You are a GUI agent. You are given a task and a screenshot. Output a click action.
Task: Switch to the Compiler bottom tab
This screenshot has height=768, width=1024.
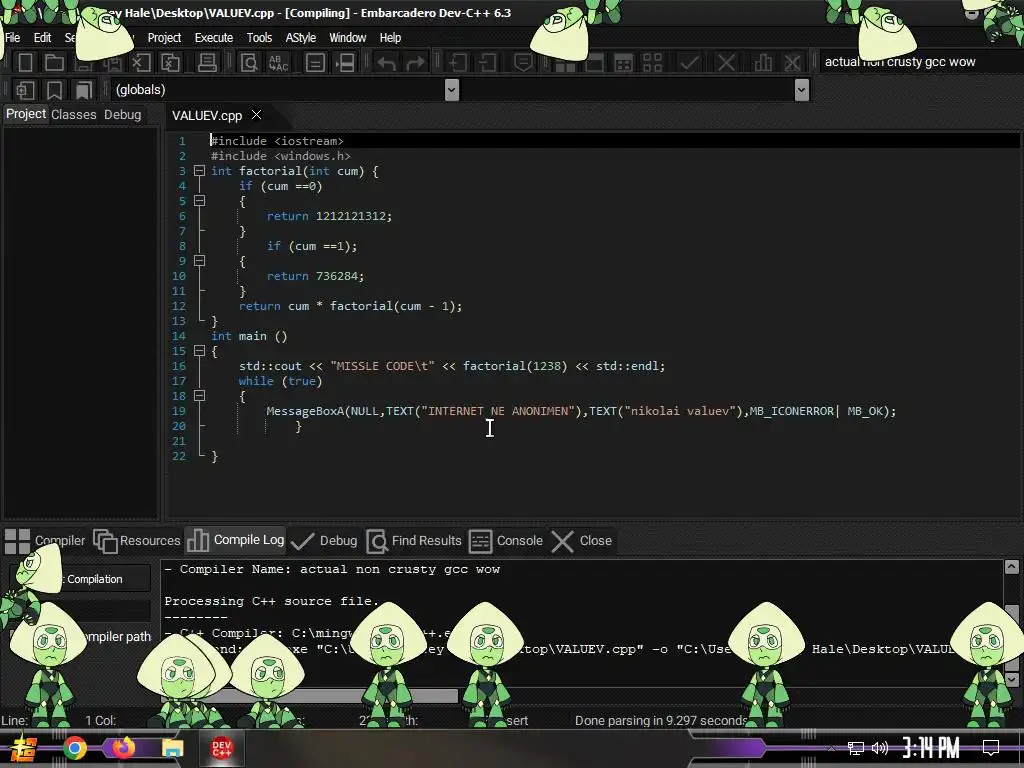pyautogui.click(x=44, y=541)
